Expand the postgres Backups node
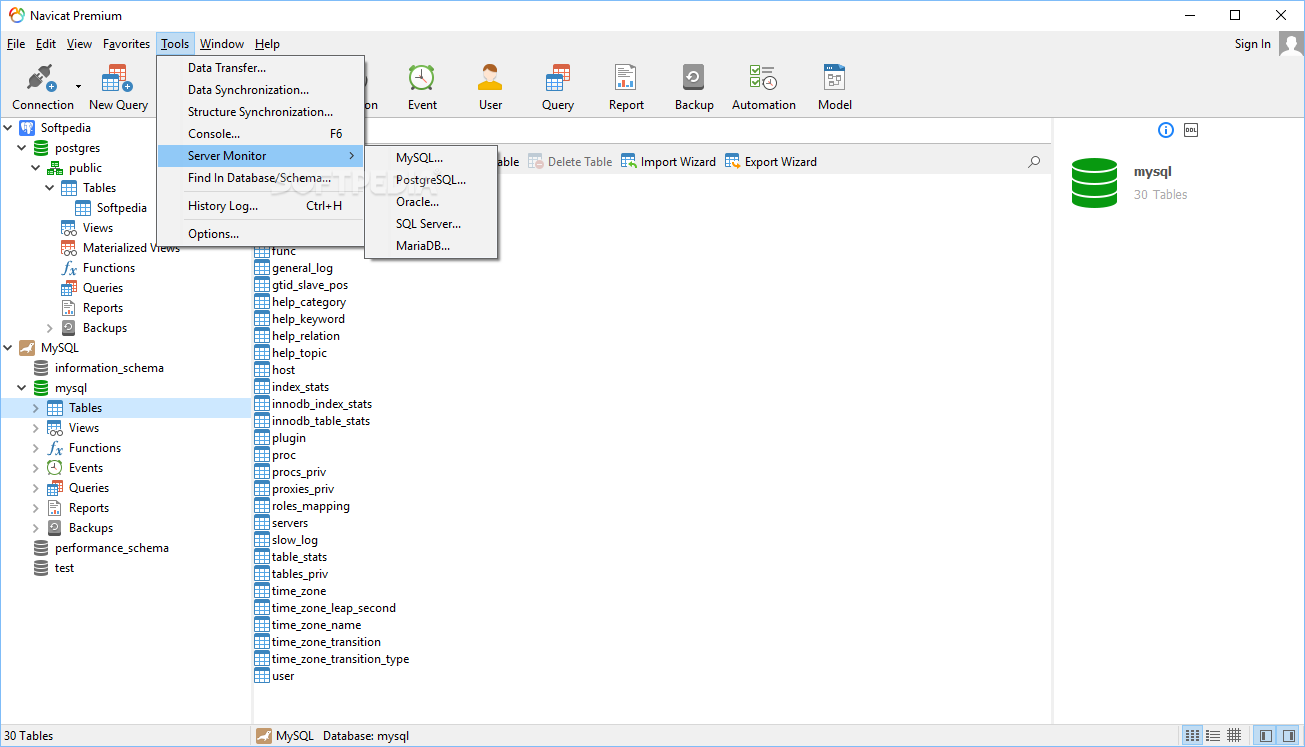Image resolution: width=1305 pixels, height=747 pixels. click(x=50, y=328)
